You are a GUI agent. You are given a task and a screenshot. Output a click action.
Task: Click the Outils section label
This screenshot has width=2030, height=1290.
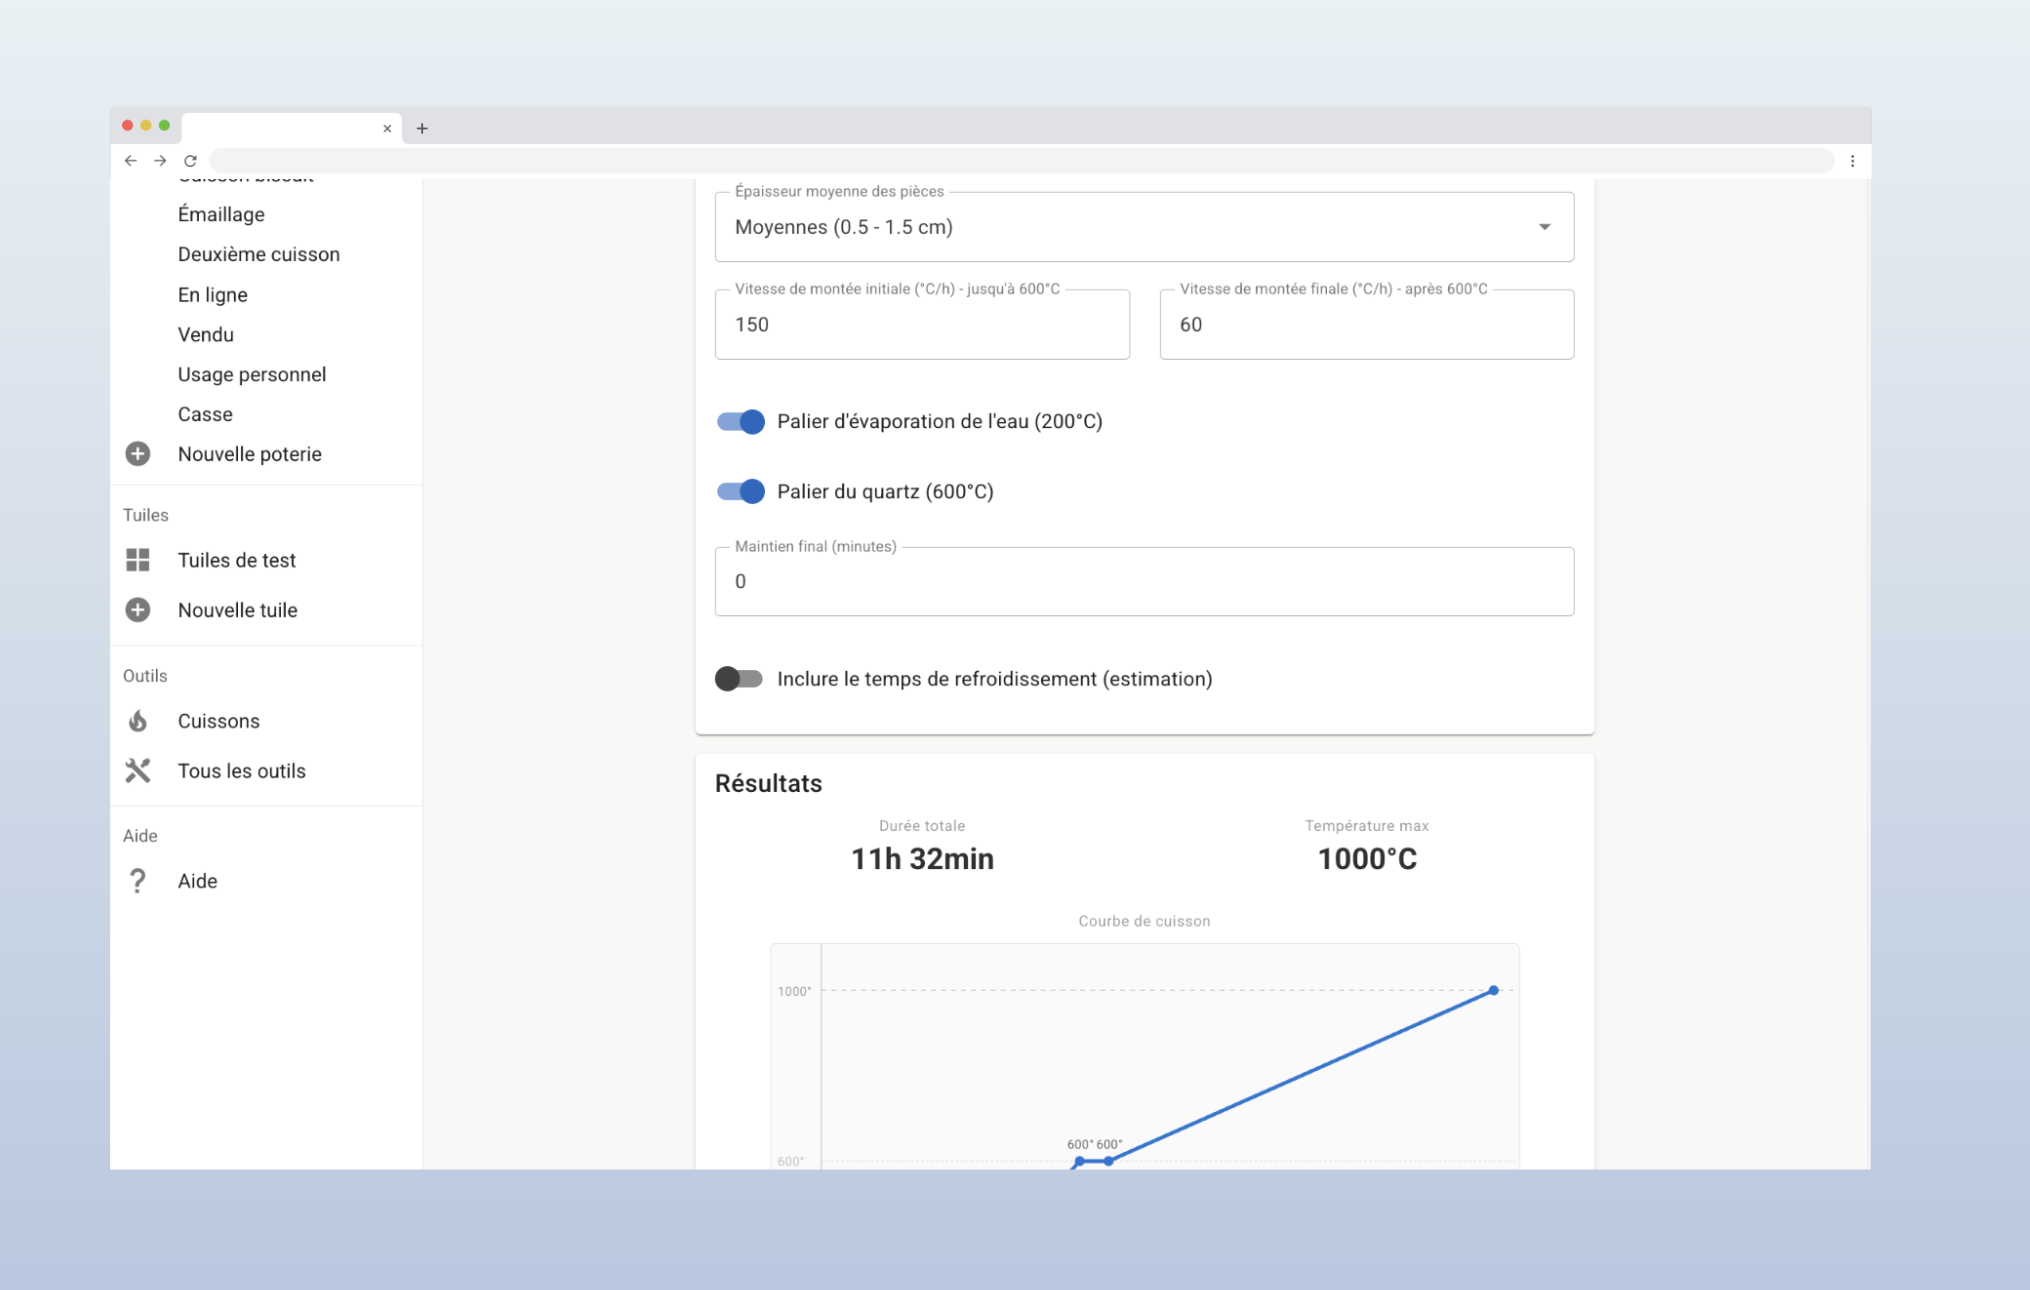(145, 676)
